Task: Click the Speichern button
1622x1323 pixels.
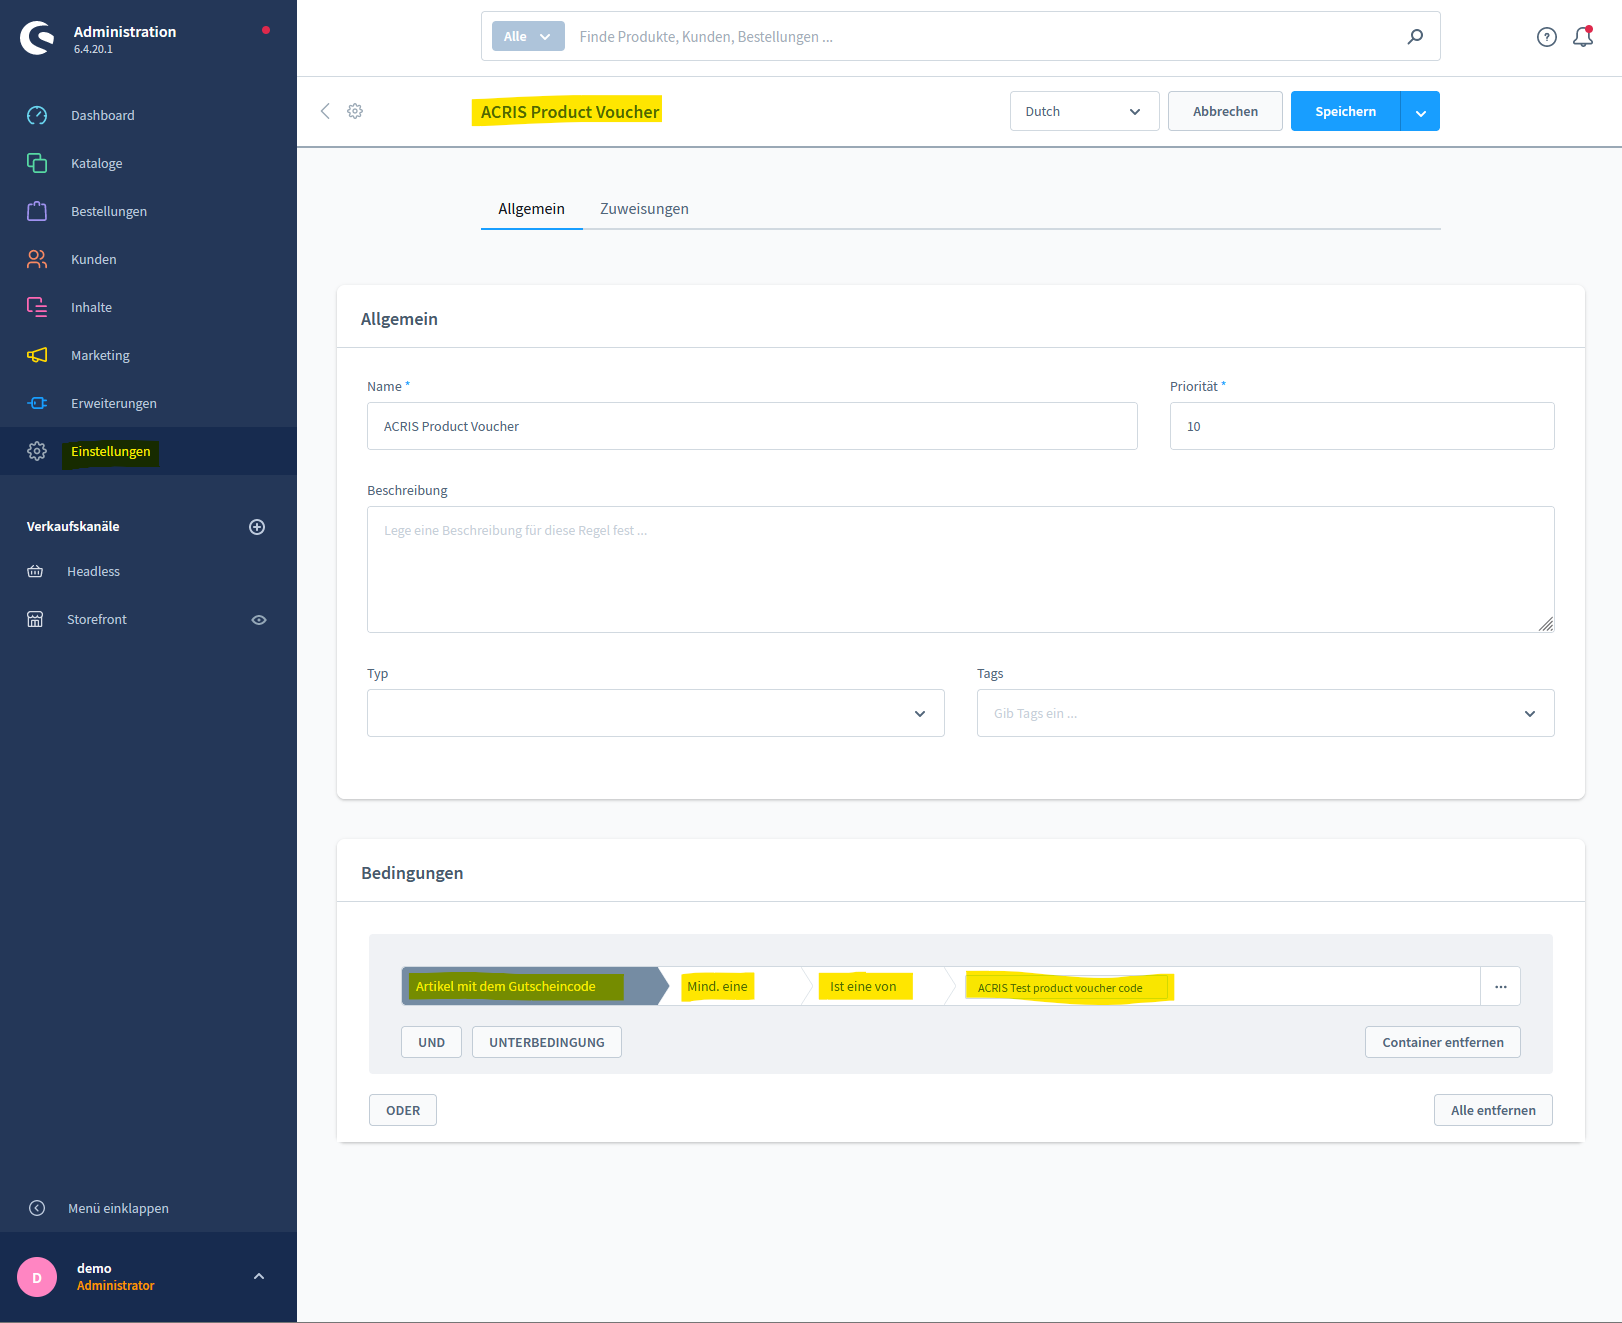Action: tap(1346, 111)
